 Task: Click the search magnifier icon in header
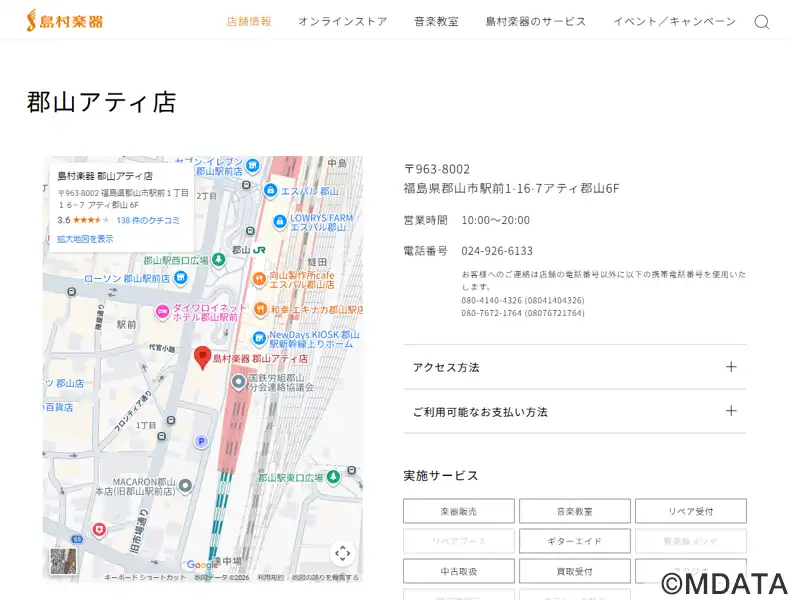[761, 21]
